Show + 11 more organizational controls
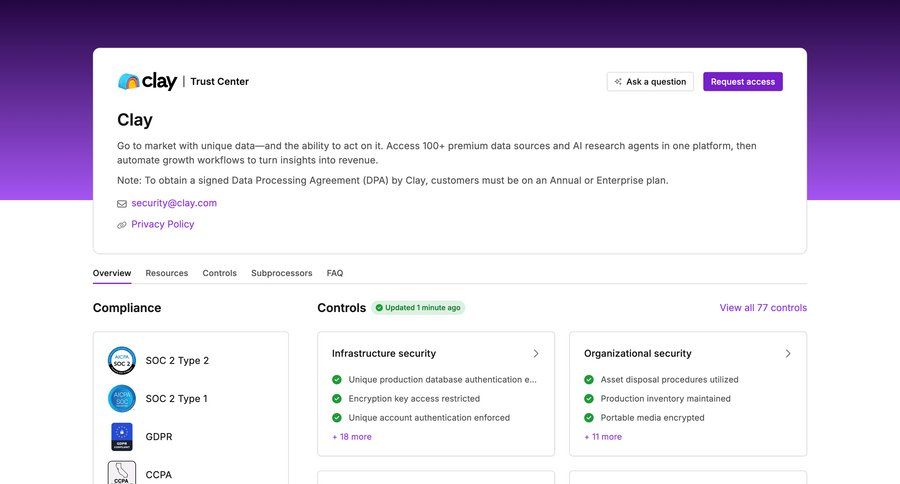This screenshot has height=484, width=900. point(603,437)
